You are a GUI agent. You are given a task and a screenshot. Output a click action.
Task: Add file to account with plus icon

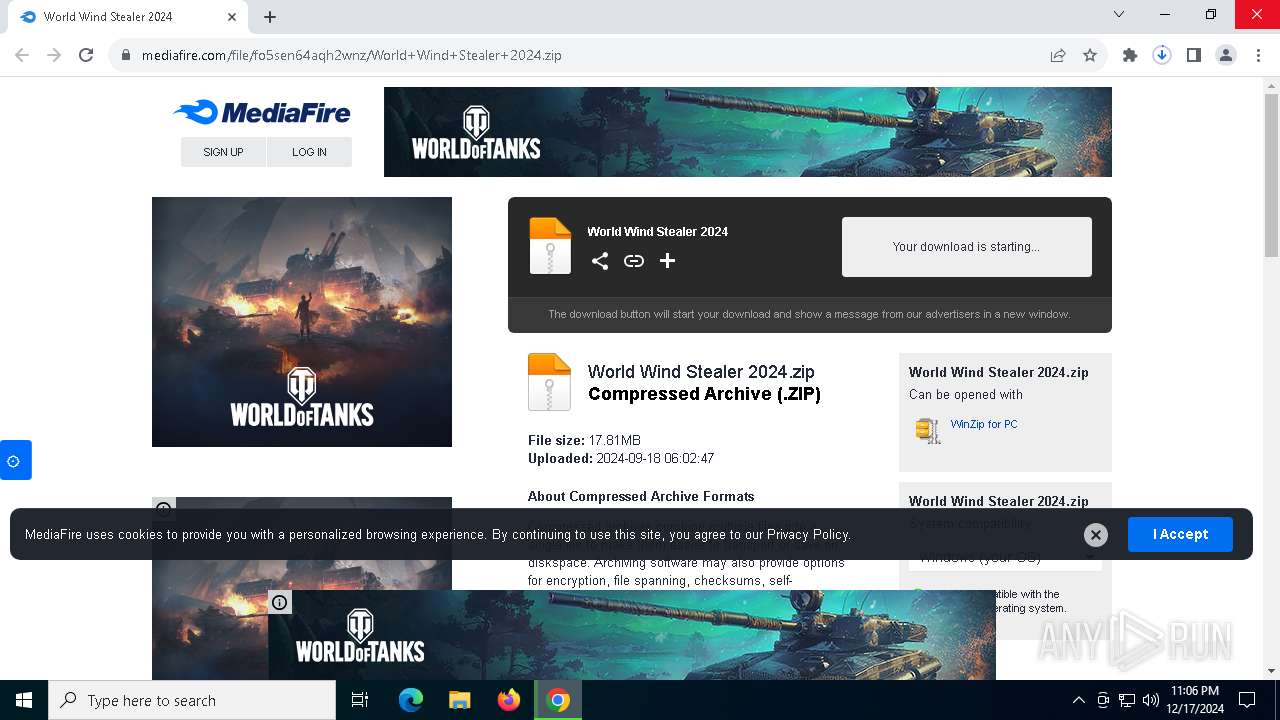pos(667,261)
